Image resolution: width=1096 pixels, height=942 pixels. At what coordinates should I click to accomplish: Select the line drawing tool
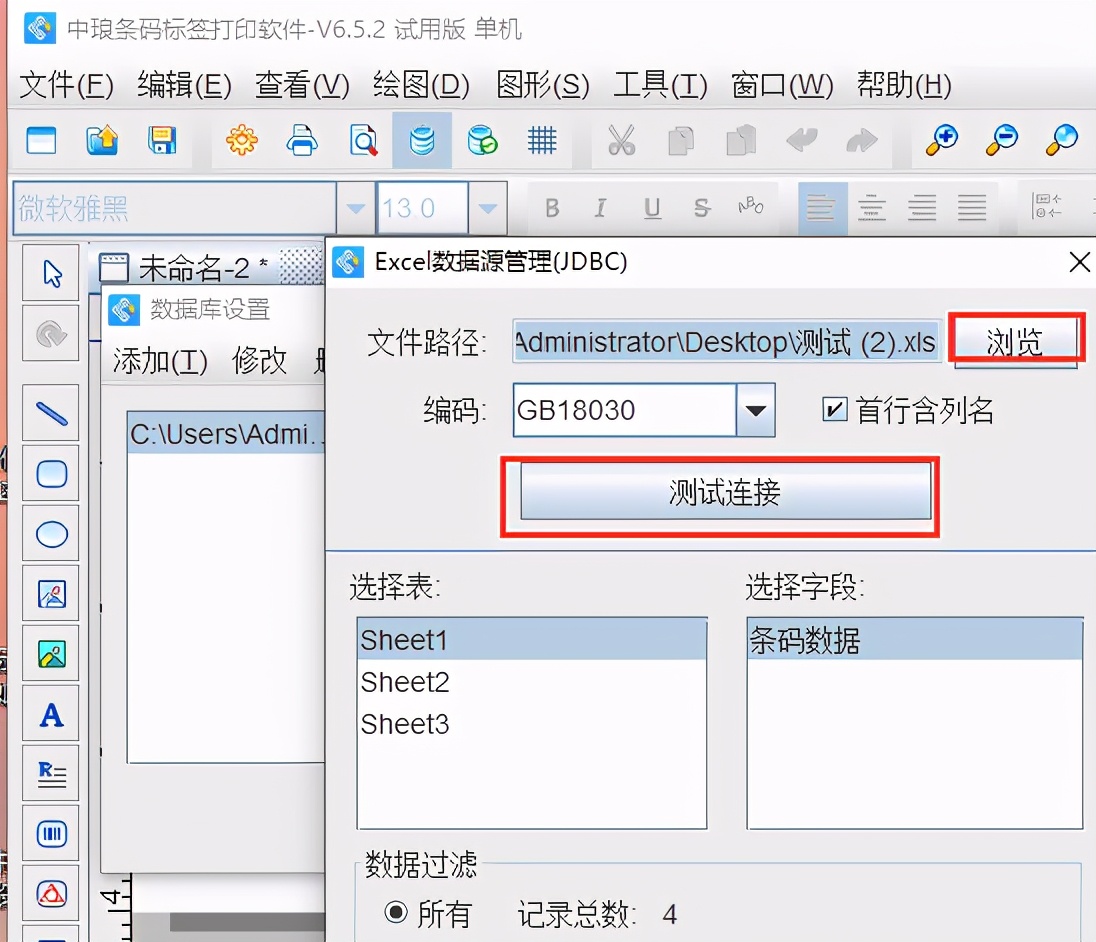point(51,414)
